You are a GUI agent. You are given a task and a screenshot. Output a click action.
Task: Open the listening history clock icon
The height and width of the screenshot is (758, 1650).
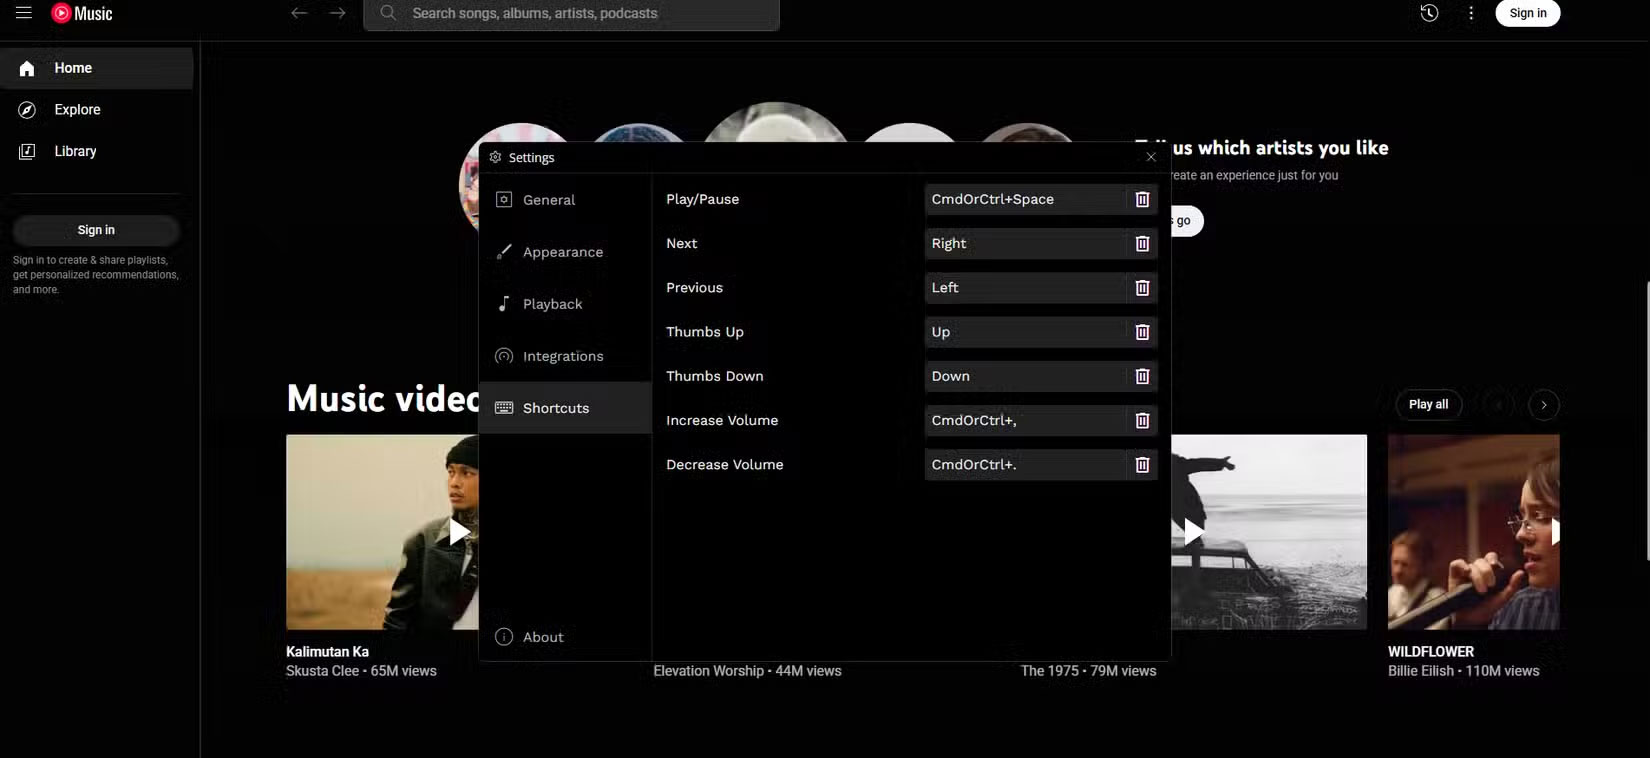click(x=1429, y=13)
